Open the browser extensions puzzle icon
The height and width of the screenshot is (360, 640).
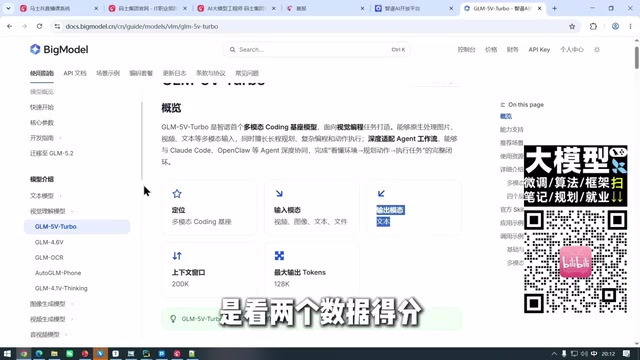(593, 26)
